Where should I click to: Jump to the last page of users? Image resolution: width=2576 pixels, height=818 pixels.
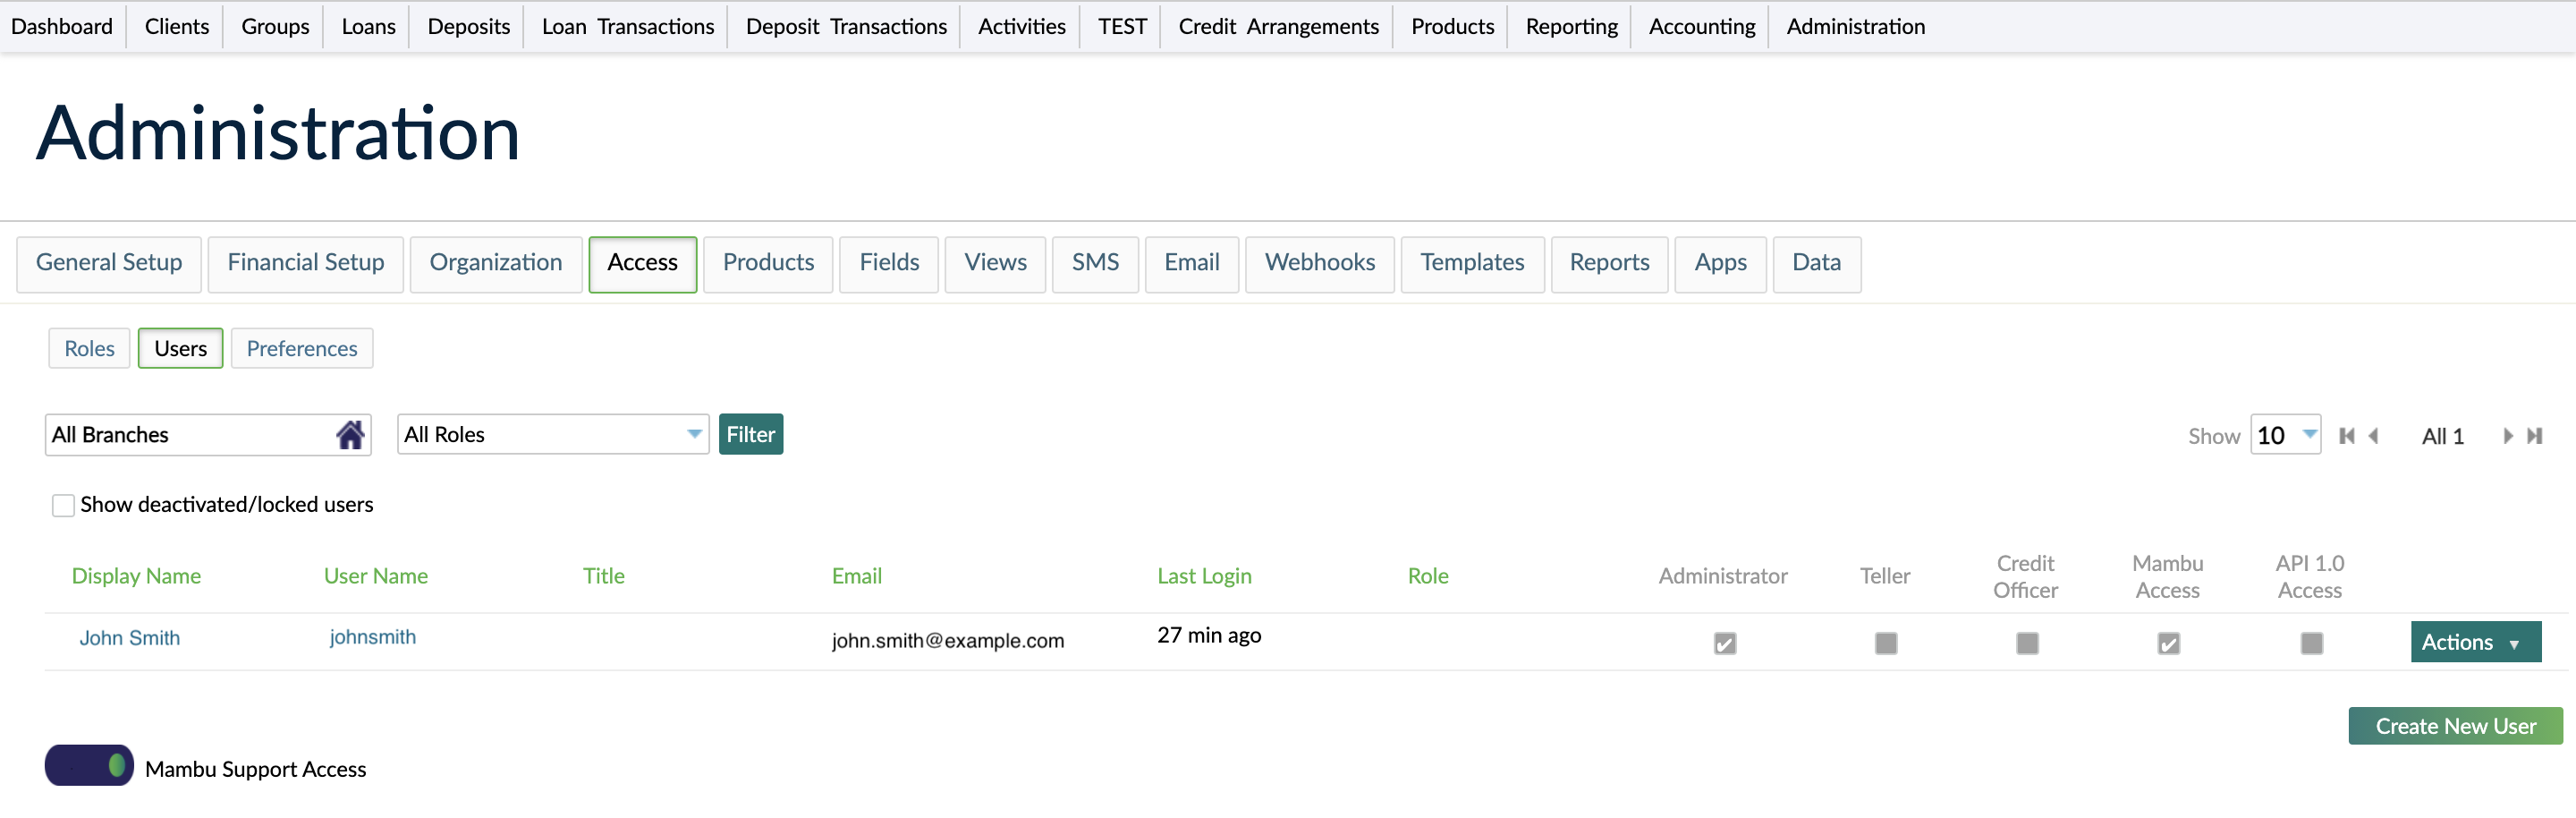pyautogui.click(x=2535, y=435)
